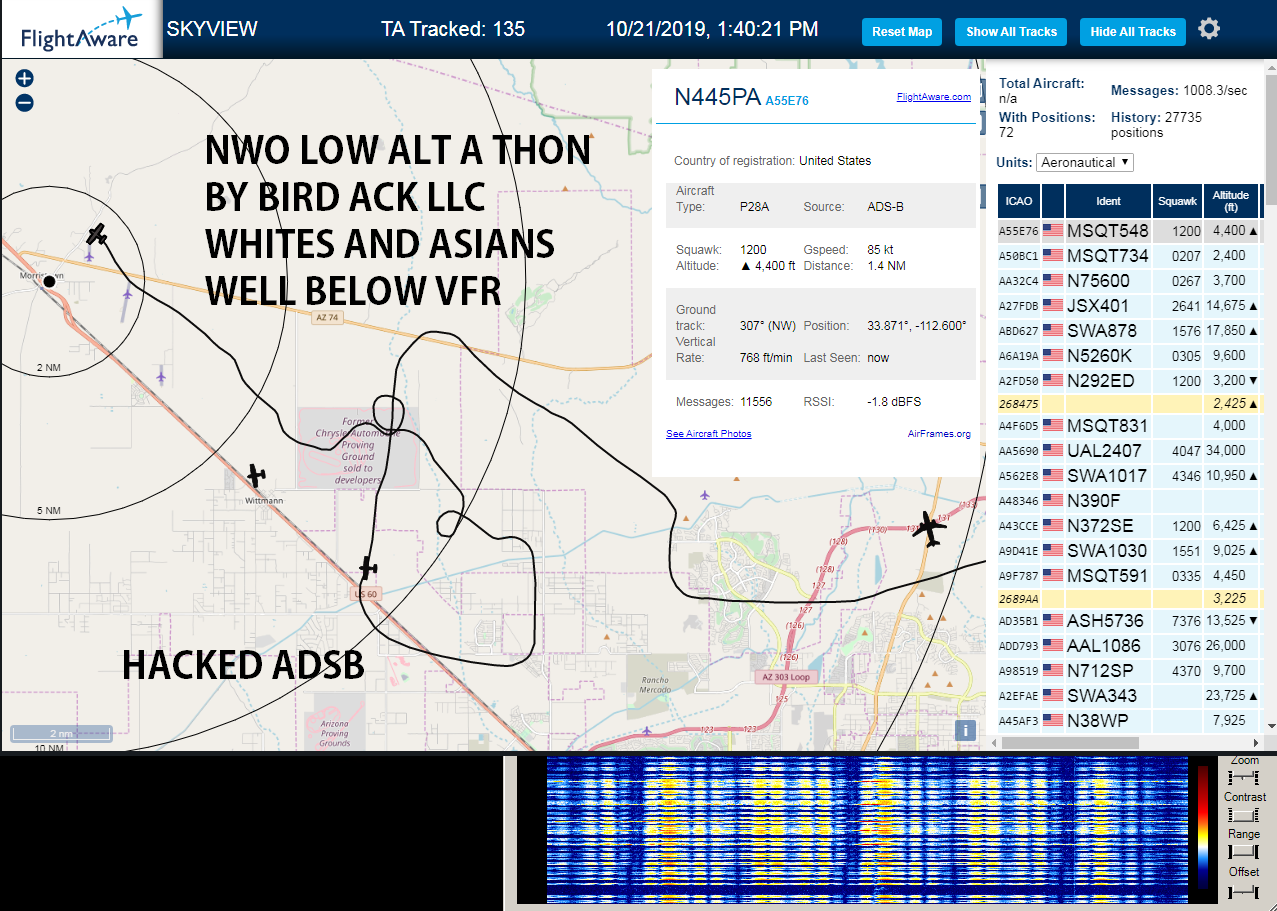Zoom out the map with minus icon

coord(25,102)
